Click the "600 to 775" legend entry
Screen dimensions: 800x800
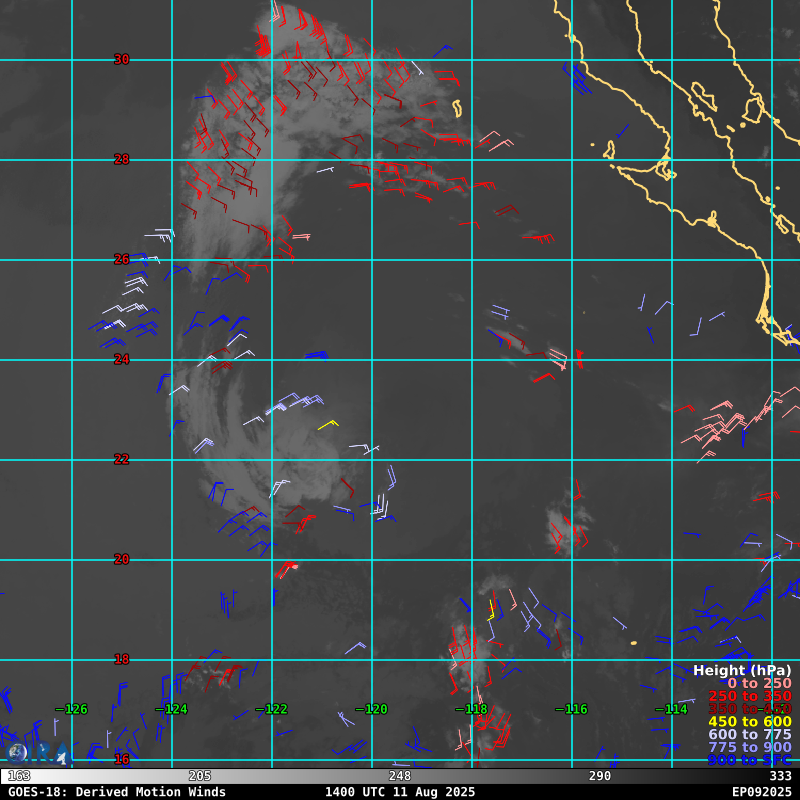(749, 735)
